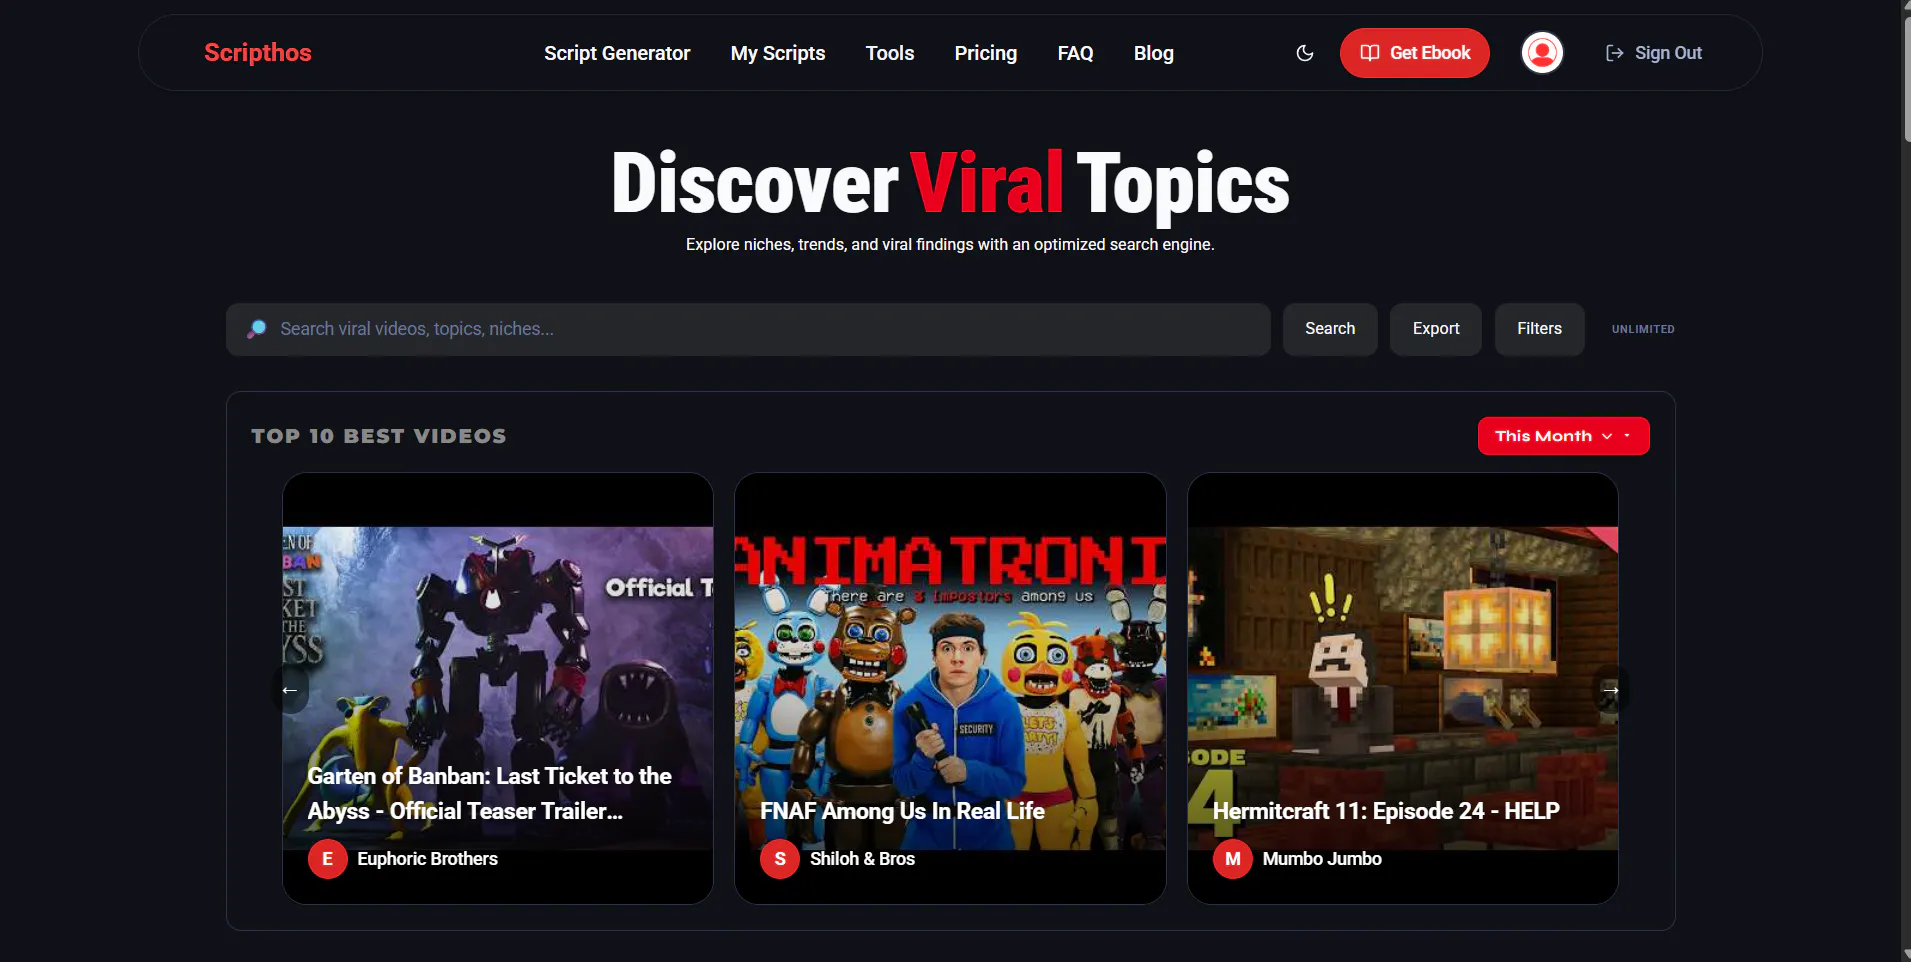Open the Tools menu
This screenshot has width=1911, height=962.
(890, 53)
